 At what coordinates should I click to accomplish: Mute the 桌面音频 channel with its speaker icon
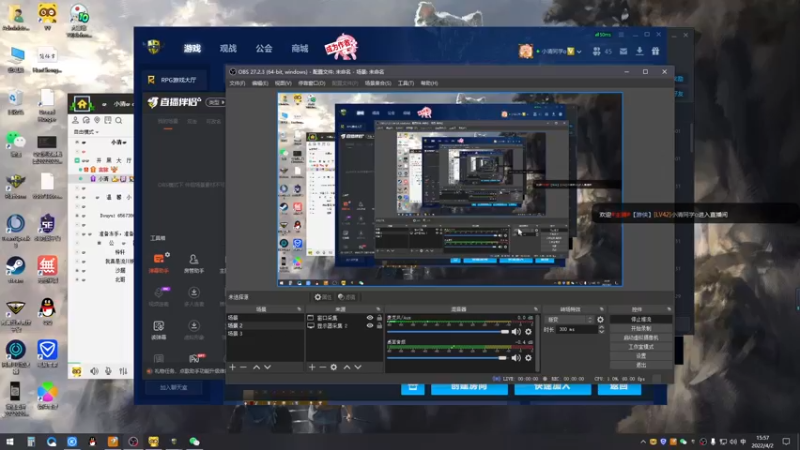coord(516,358)
